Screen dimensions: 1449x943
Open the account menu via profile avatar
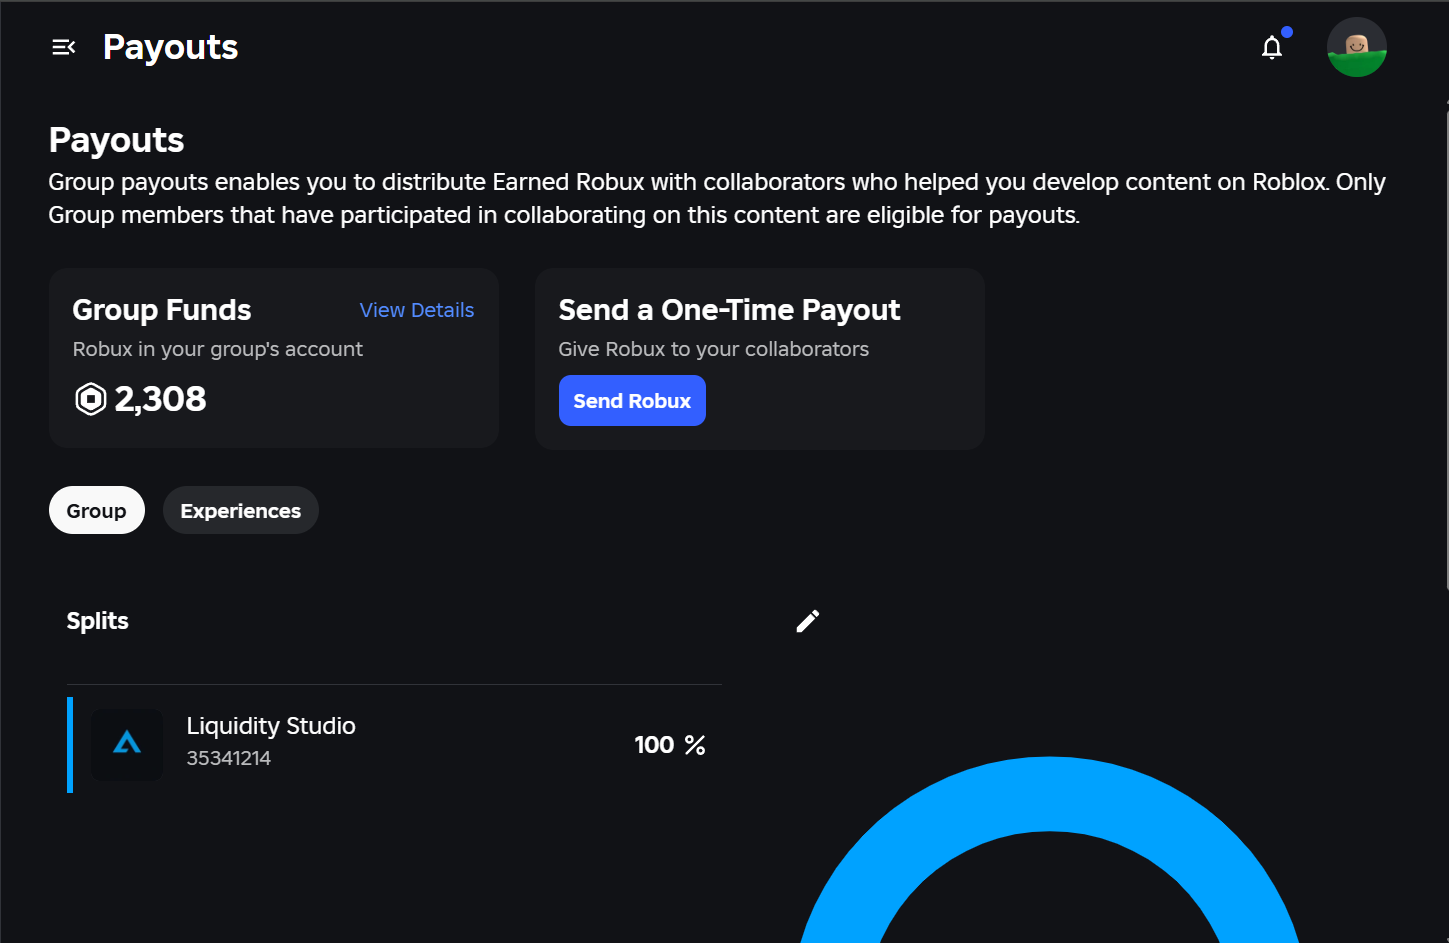[1356, 46]
